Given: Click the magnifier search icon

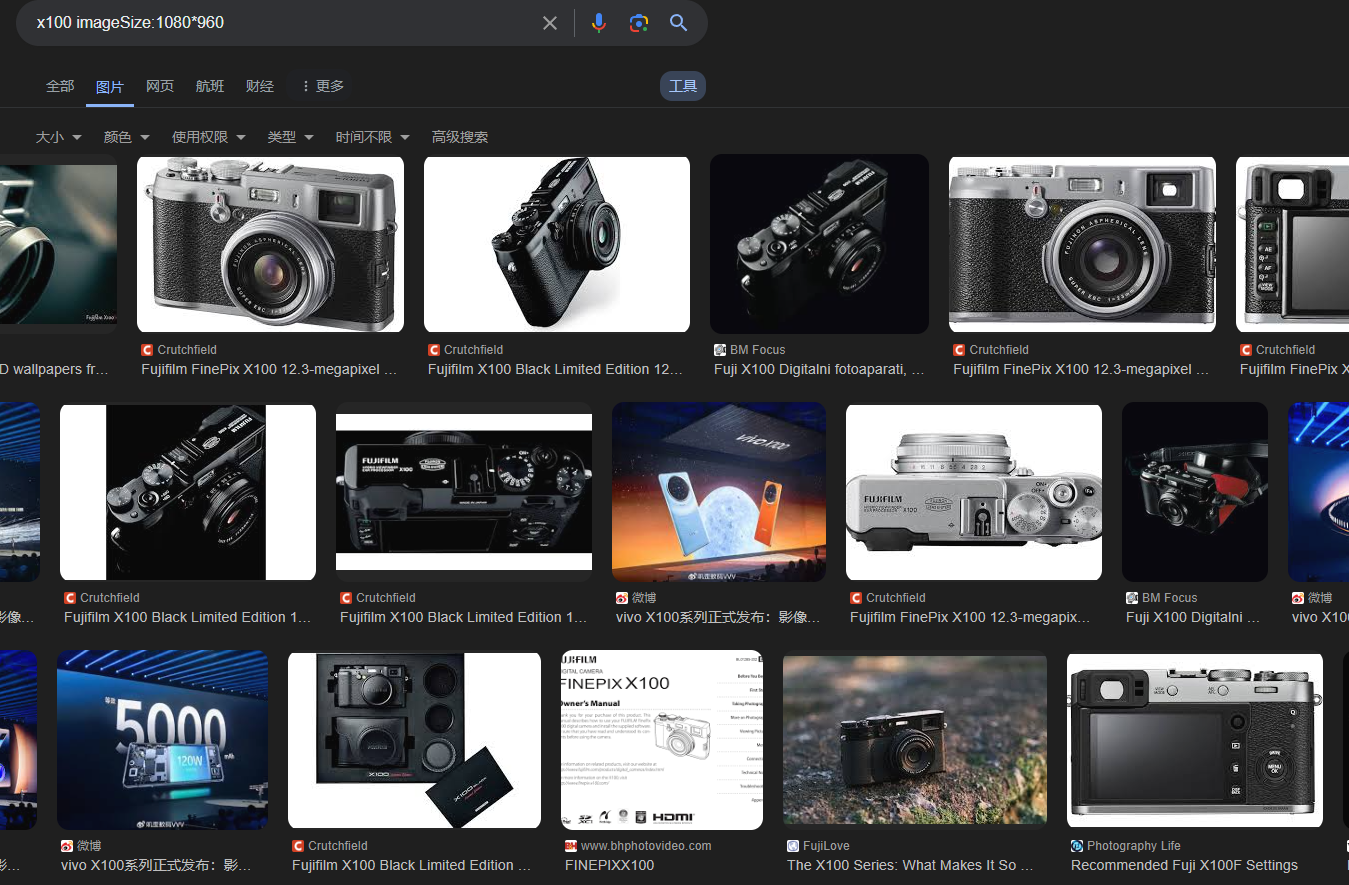Looking at the screenshot, I should [679, 23].
